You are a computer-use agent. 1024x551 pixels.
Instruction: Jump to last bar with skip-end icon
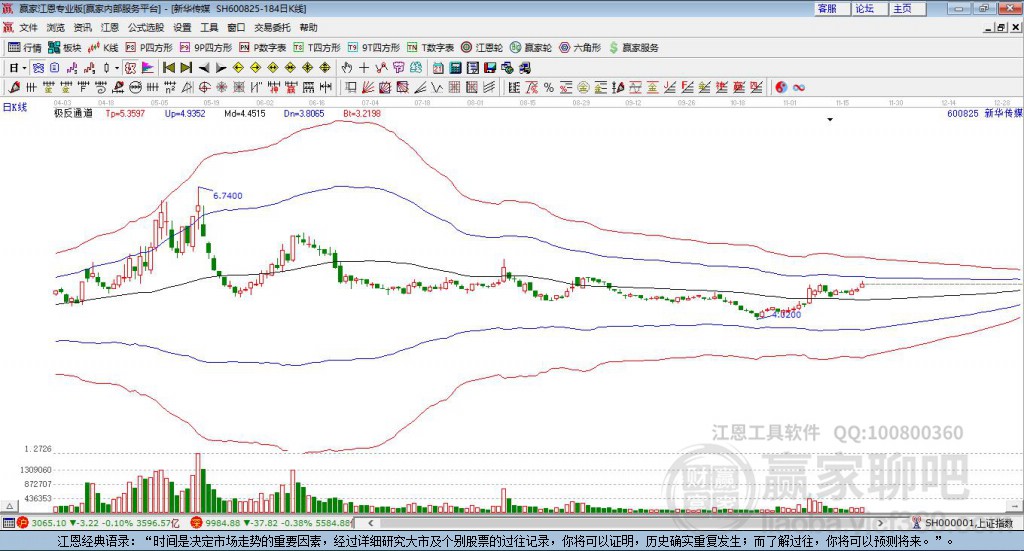click(x=186, y=68)
